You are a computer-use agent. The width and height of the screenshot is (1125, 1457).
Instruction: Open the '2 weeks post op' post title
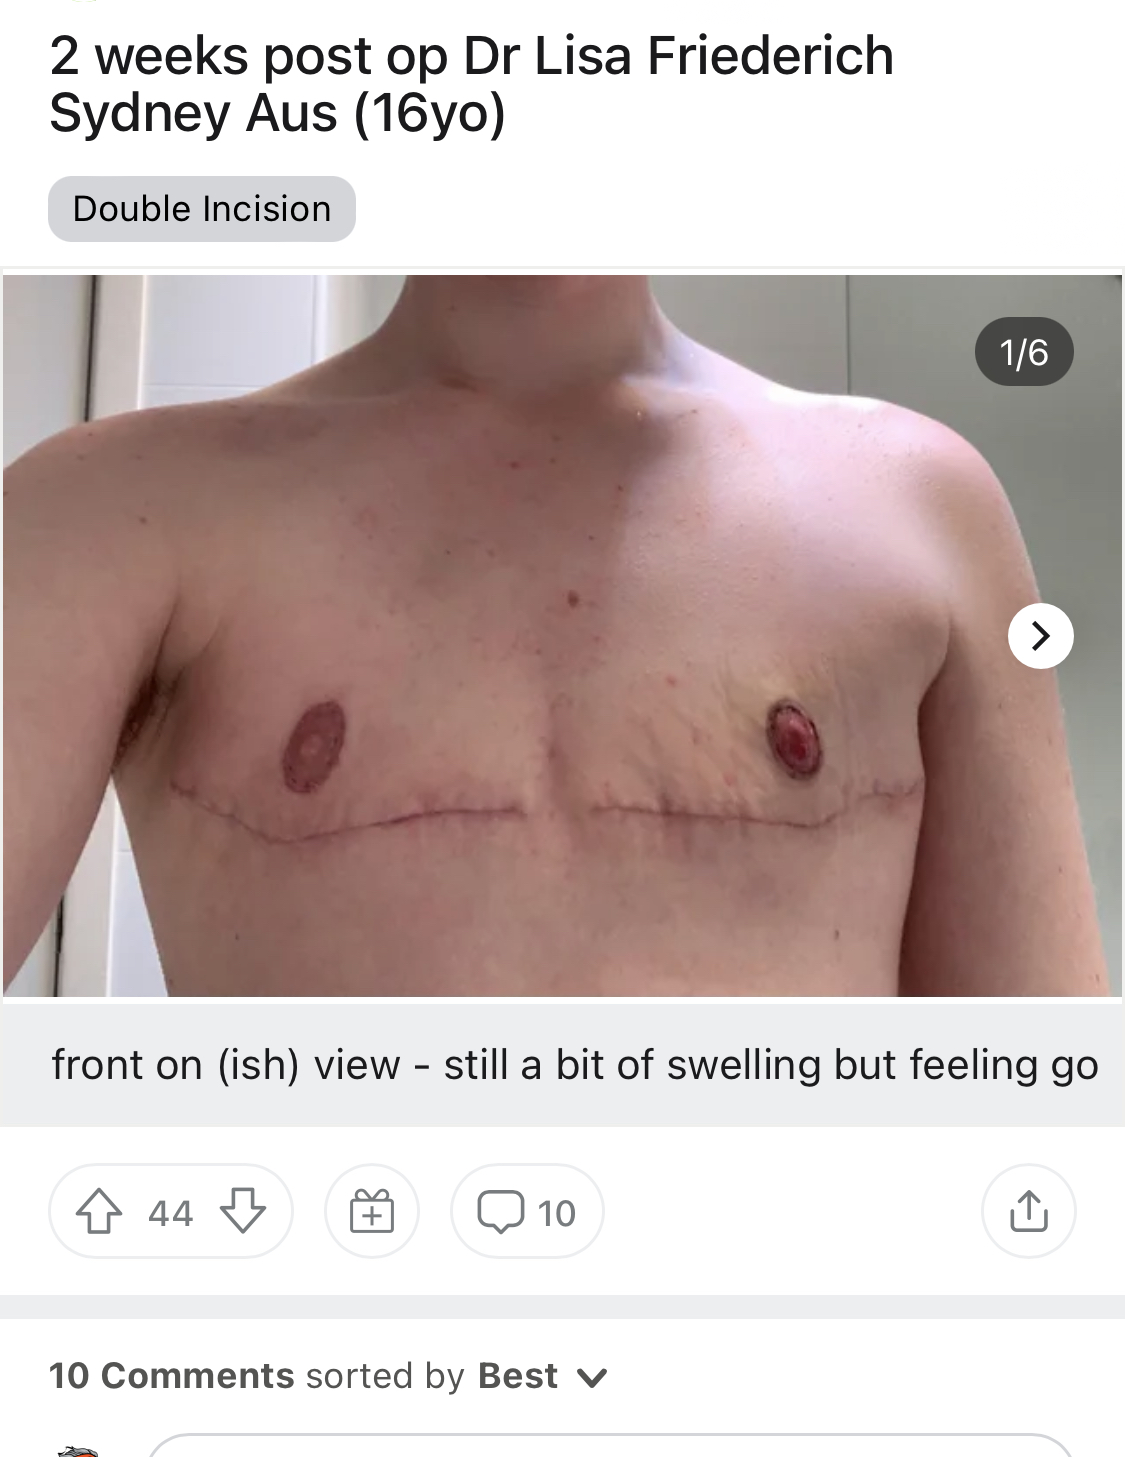[471, 84]
